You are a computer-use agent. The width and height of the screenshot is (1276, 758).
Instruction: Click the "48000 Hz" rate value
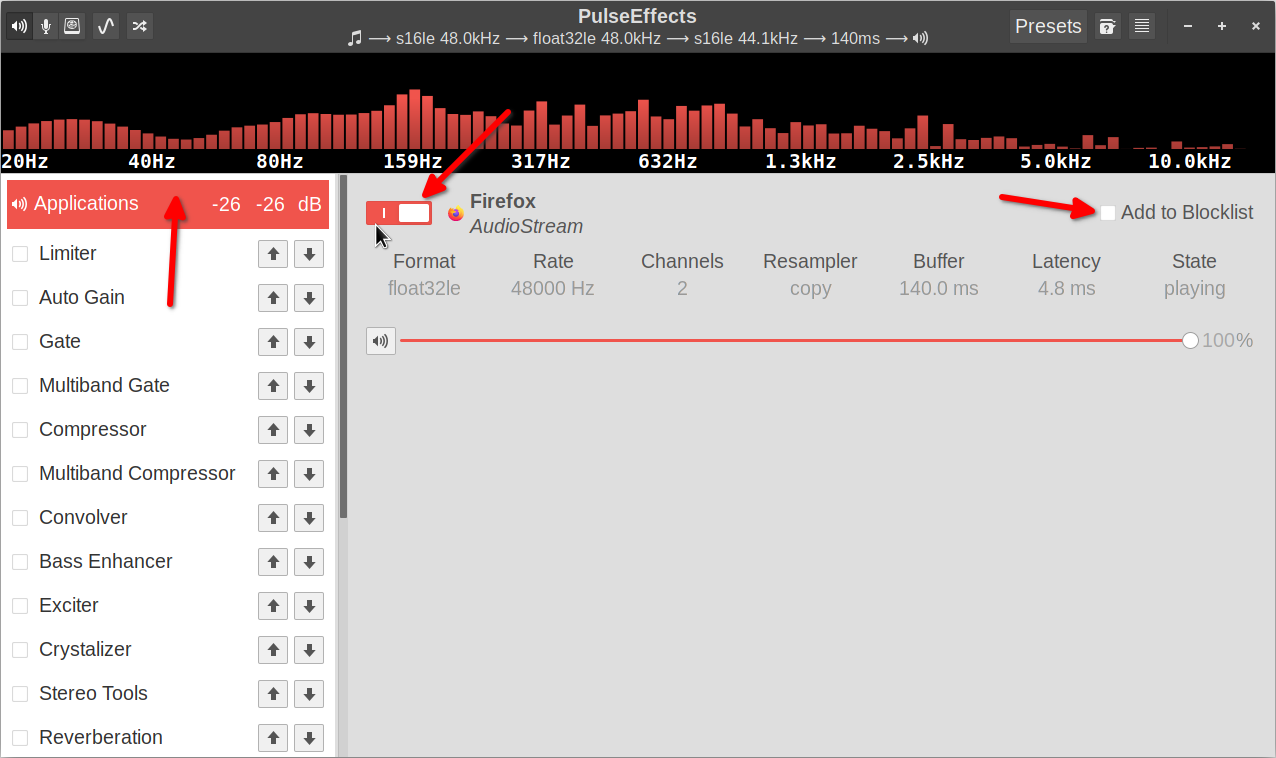pyautogui.click(x=553, y=289)
